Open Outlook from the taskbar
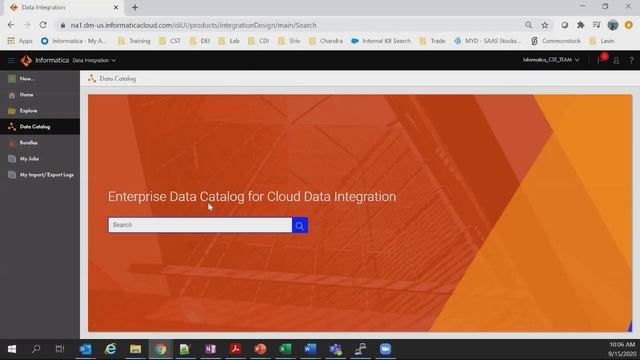The width and height of the screenshot is (640, 360). click(86, 349)
